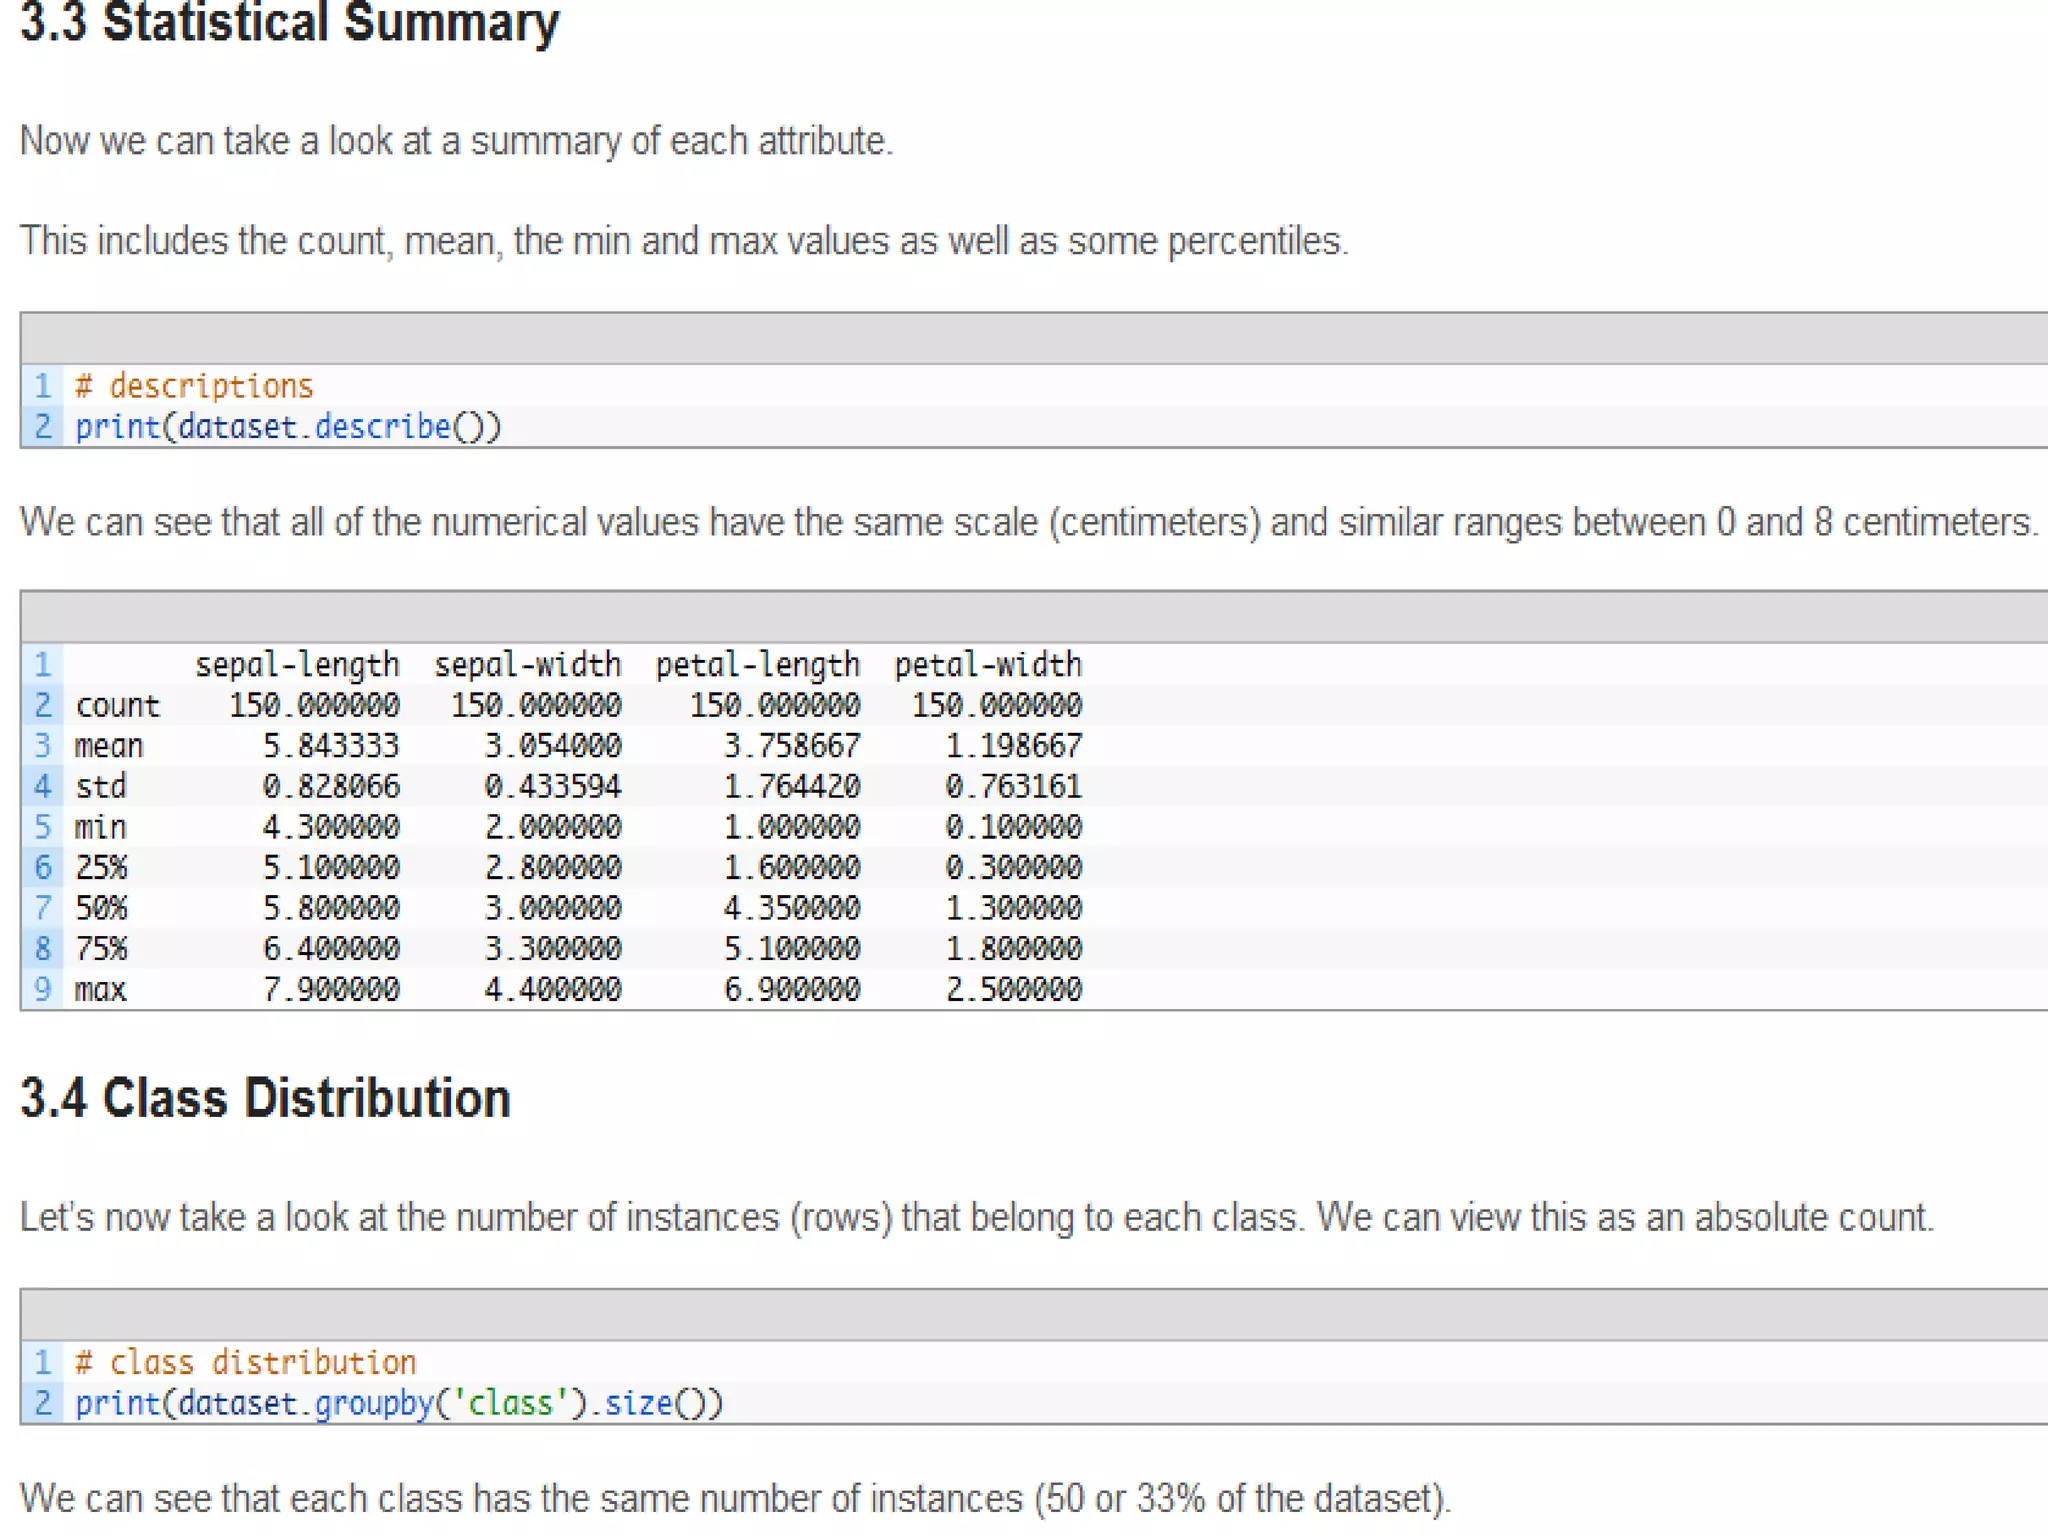The image size is (2048, 1536).
Task: Click the std value 0.828066
Action: click(x=331, y=787)
